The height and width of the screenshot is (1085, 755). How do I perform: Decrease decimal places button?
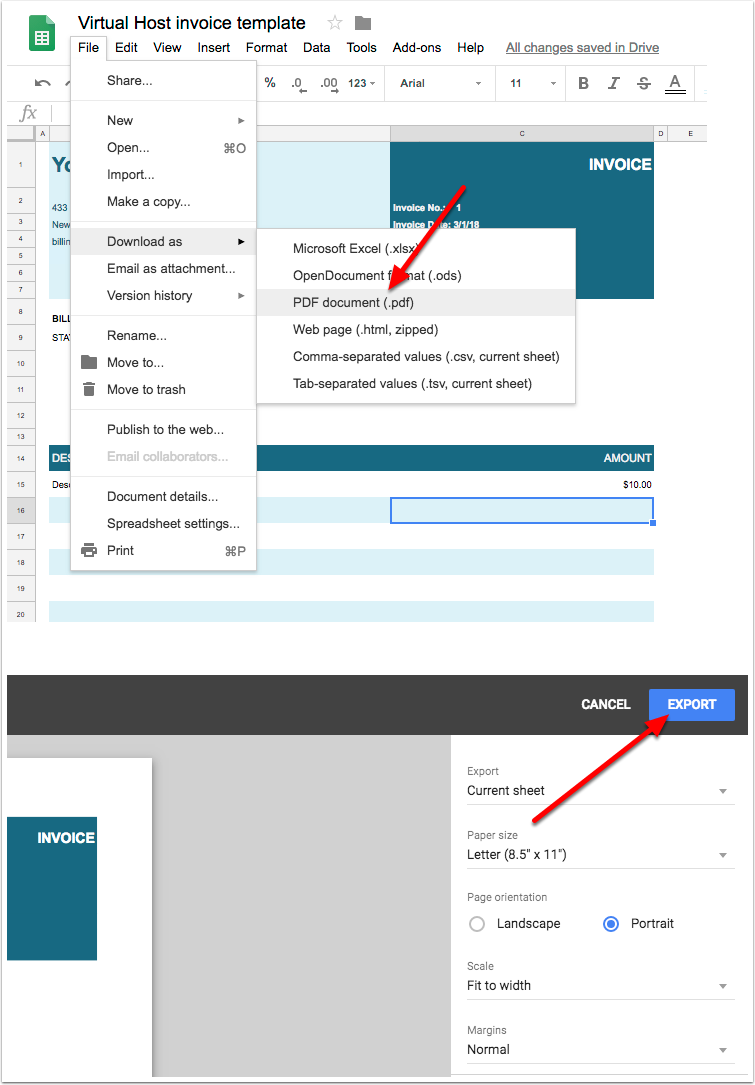tap(298, 84)
